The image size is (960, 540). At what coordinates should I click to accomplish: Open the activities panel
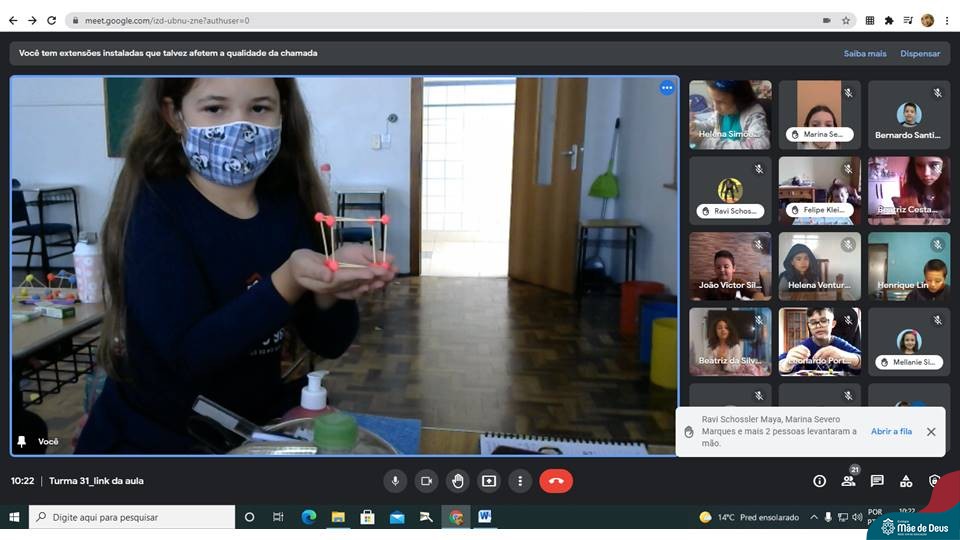tap(906, 481)
